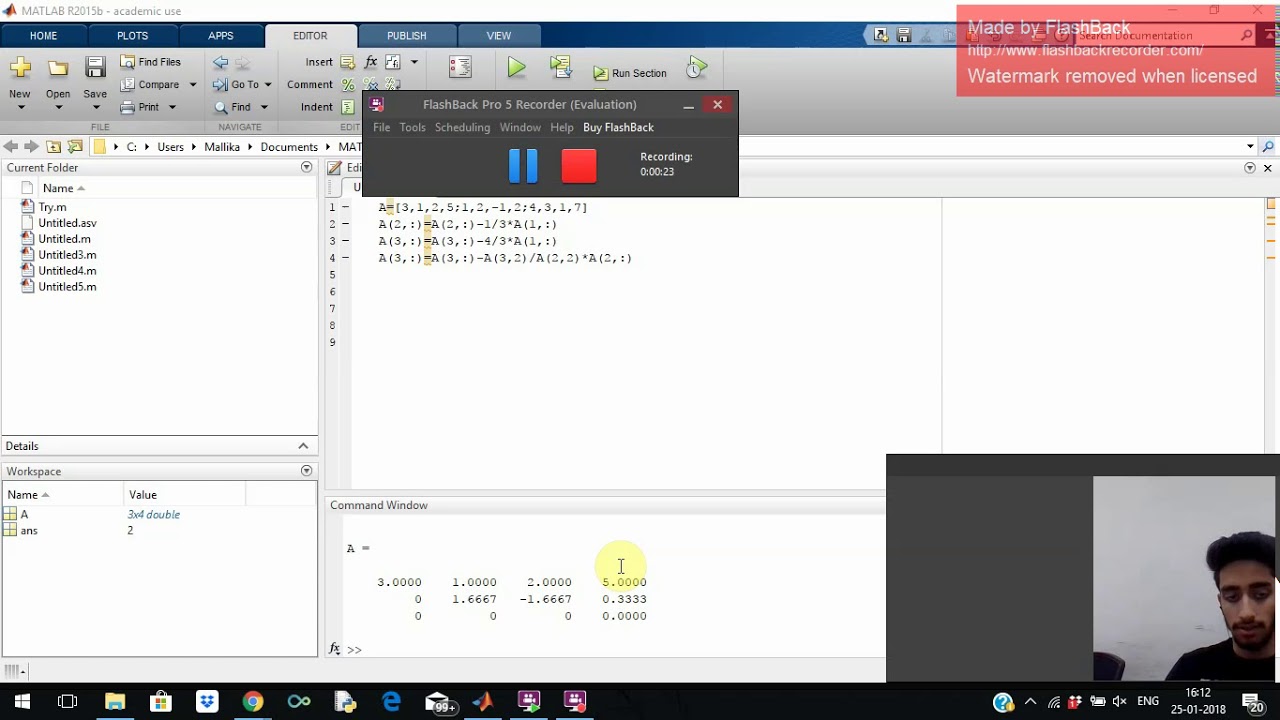Insert section using Insert icon
The image size is (1280, 720).
pos(348,62)
